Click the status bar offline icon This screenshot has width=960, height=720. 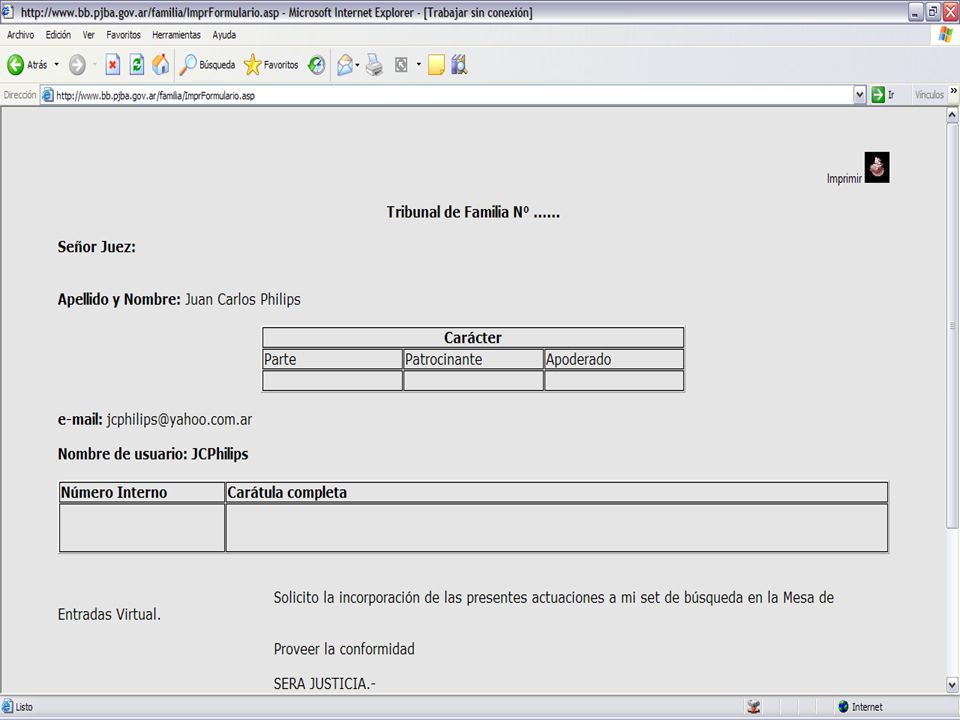coord(754,707)
